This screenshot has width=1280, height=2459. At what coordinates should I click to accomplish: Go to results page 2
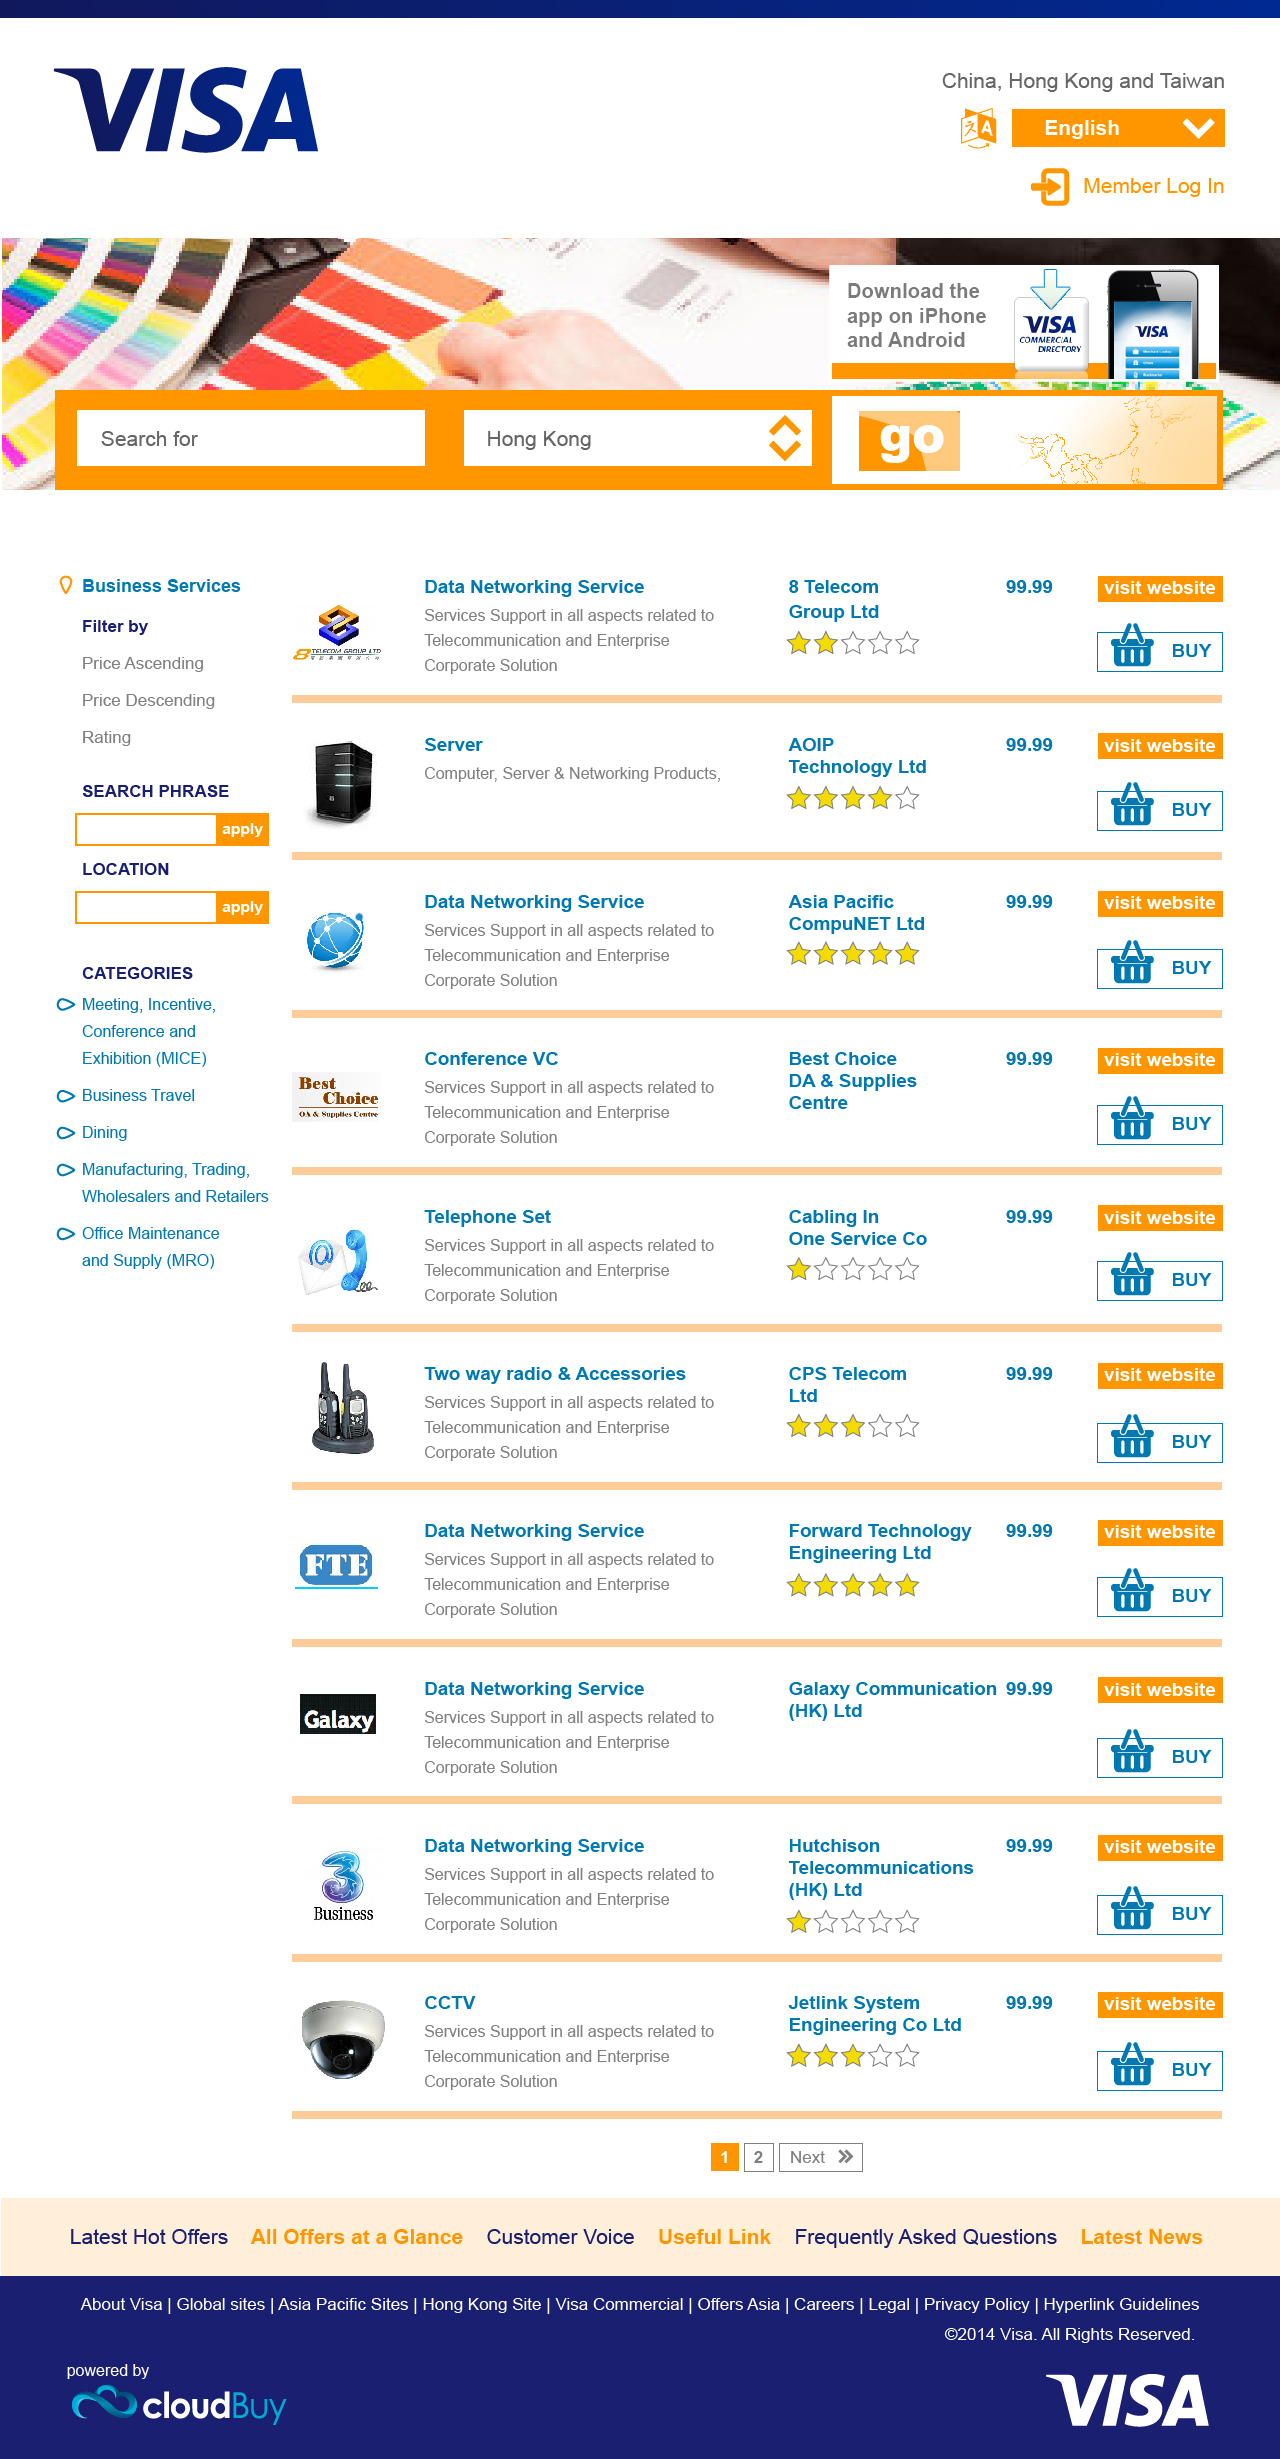(x=758, y=2157)
